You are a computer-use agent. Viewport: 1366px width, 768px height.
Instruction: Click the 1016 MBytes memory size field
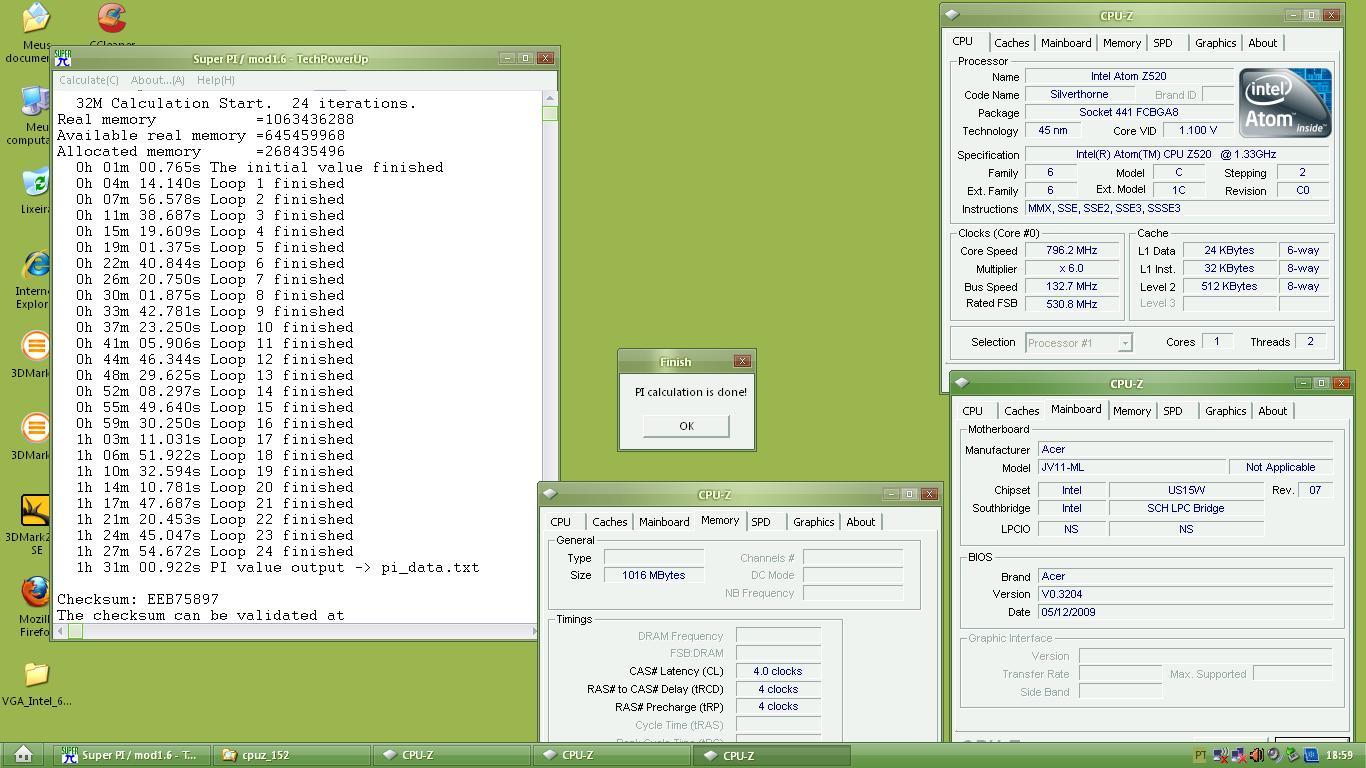pos(654,575)
